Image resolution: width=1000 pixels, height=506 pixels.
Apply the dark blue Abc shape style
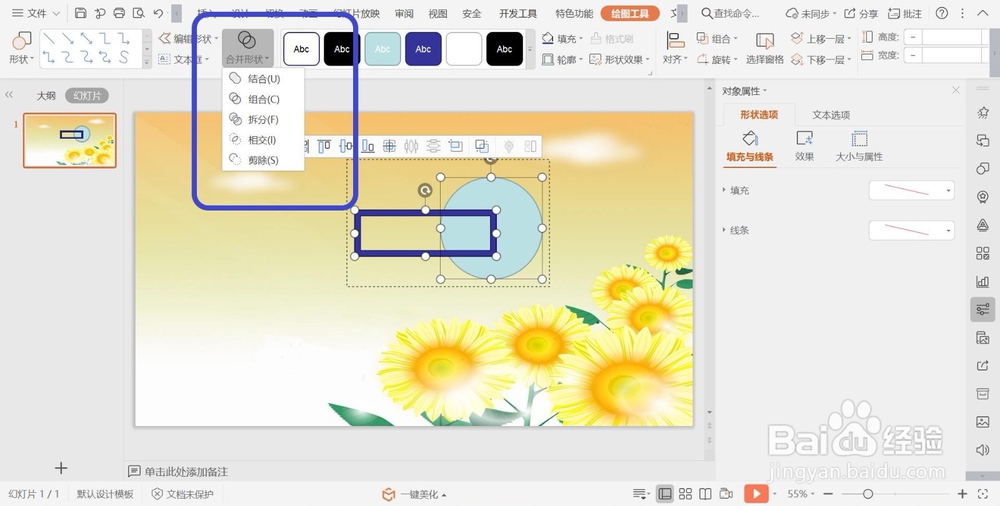coord(423,49)
